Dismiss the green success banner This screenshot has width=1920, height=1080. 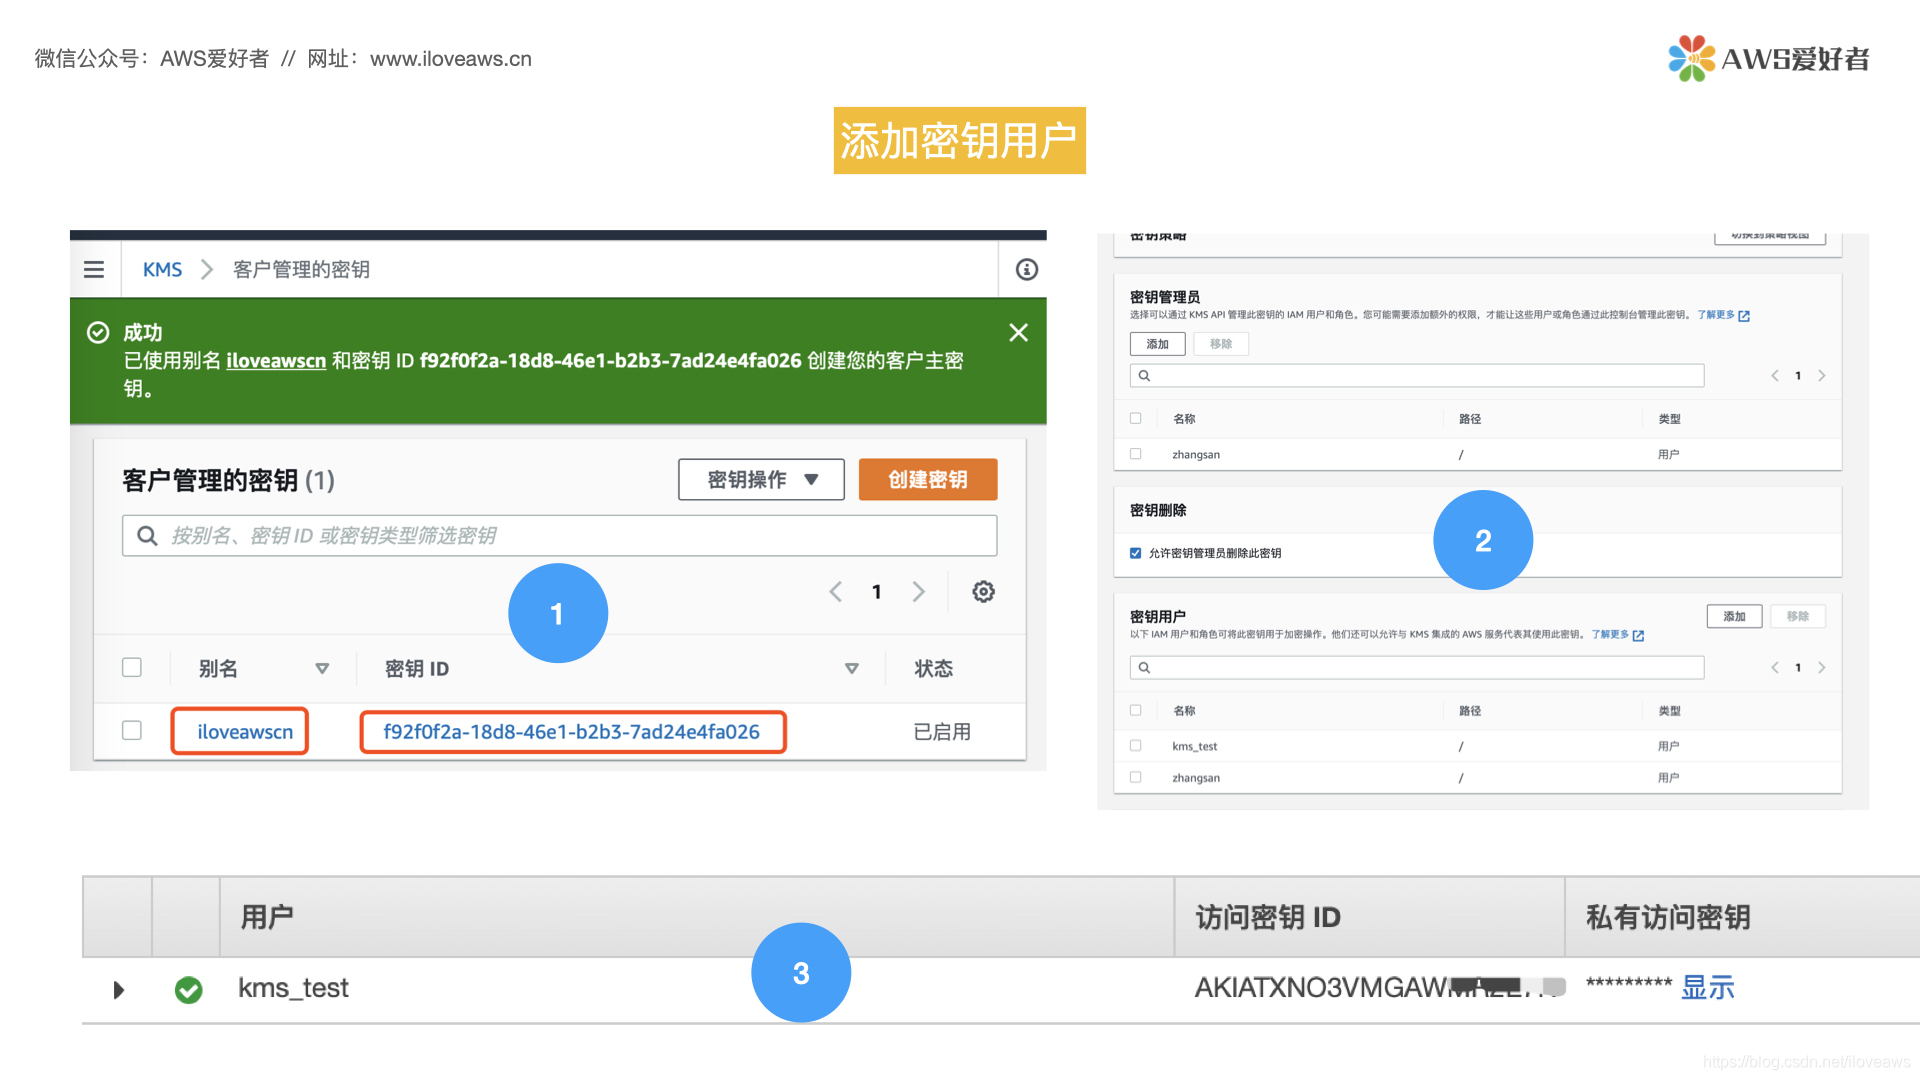click(x=1018, y=333)
